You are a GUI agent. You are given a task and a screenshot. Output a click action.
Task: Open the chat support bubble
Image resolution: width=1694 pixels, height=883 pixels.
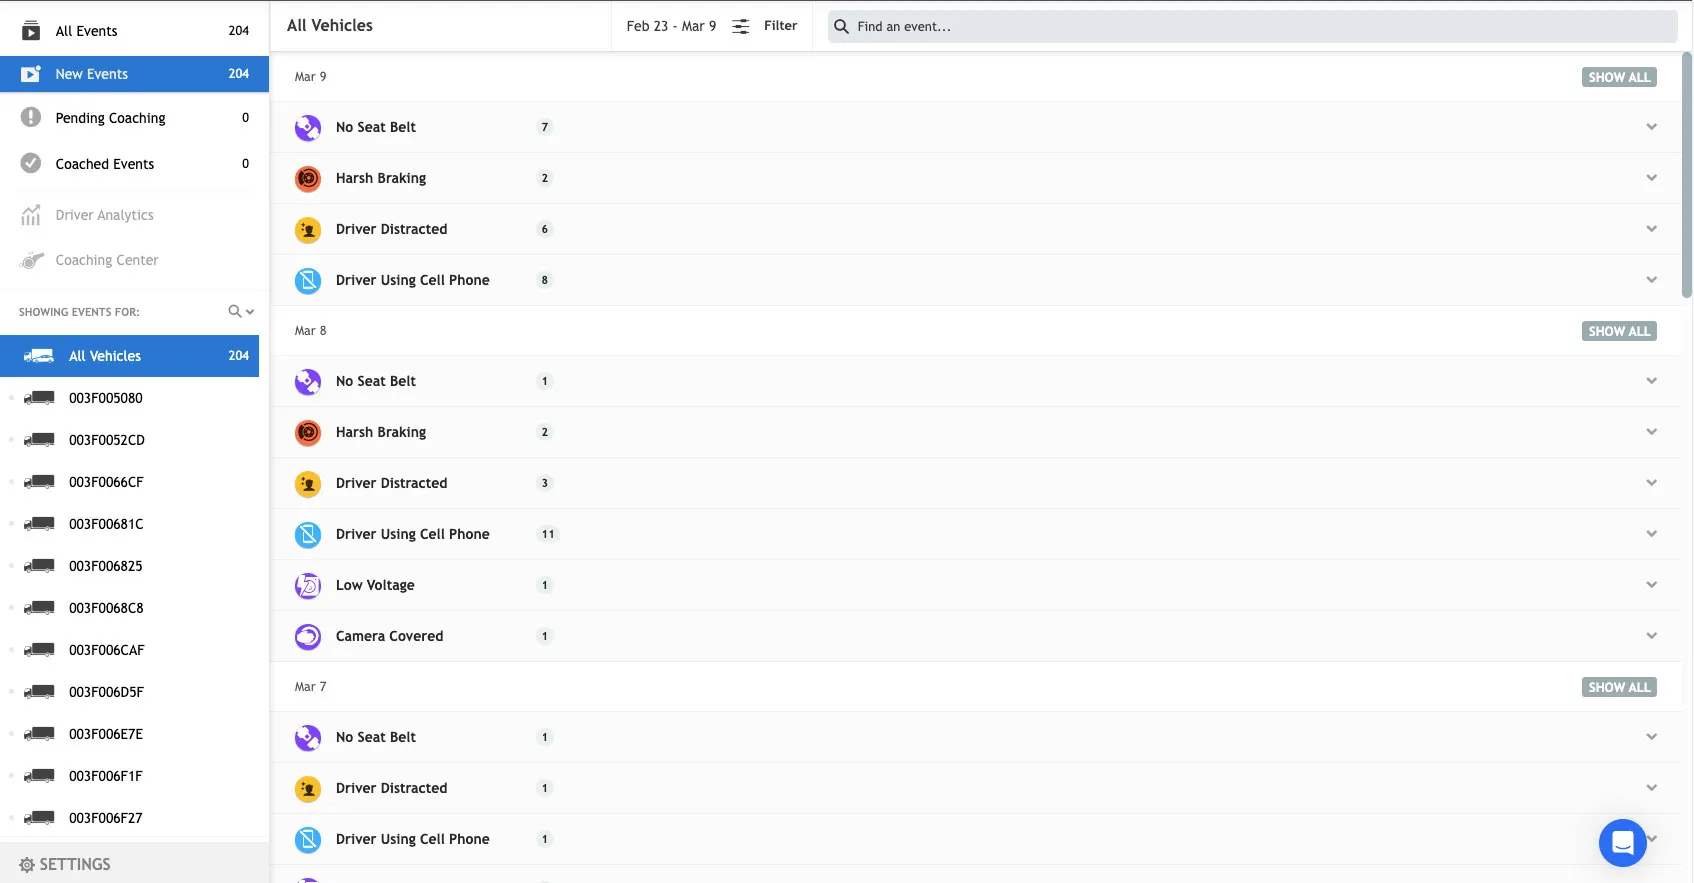click(1622, 843)
